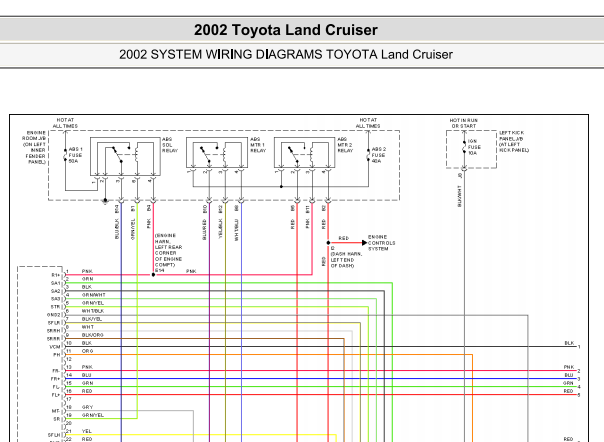Click the "IGN FUSE 10A" label

[474, 147]
